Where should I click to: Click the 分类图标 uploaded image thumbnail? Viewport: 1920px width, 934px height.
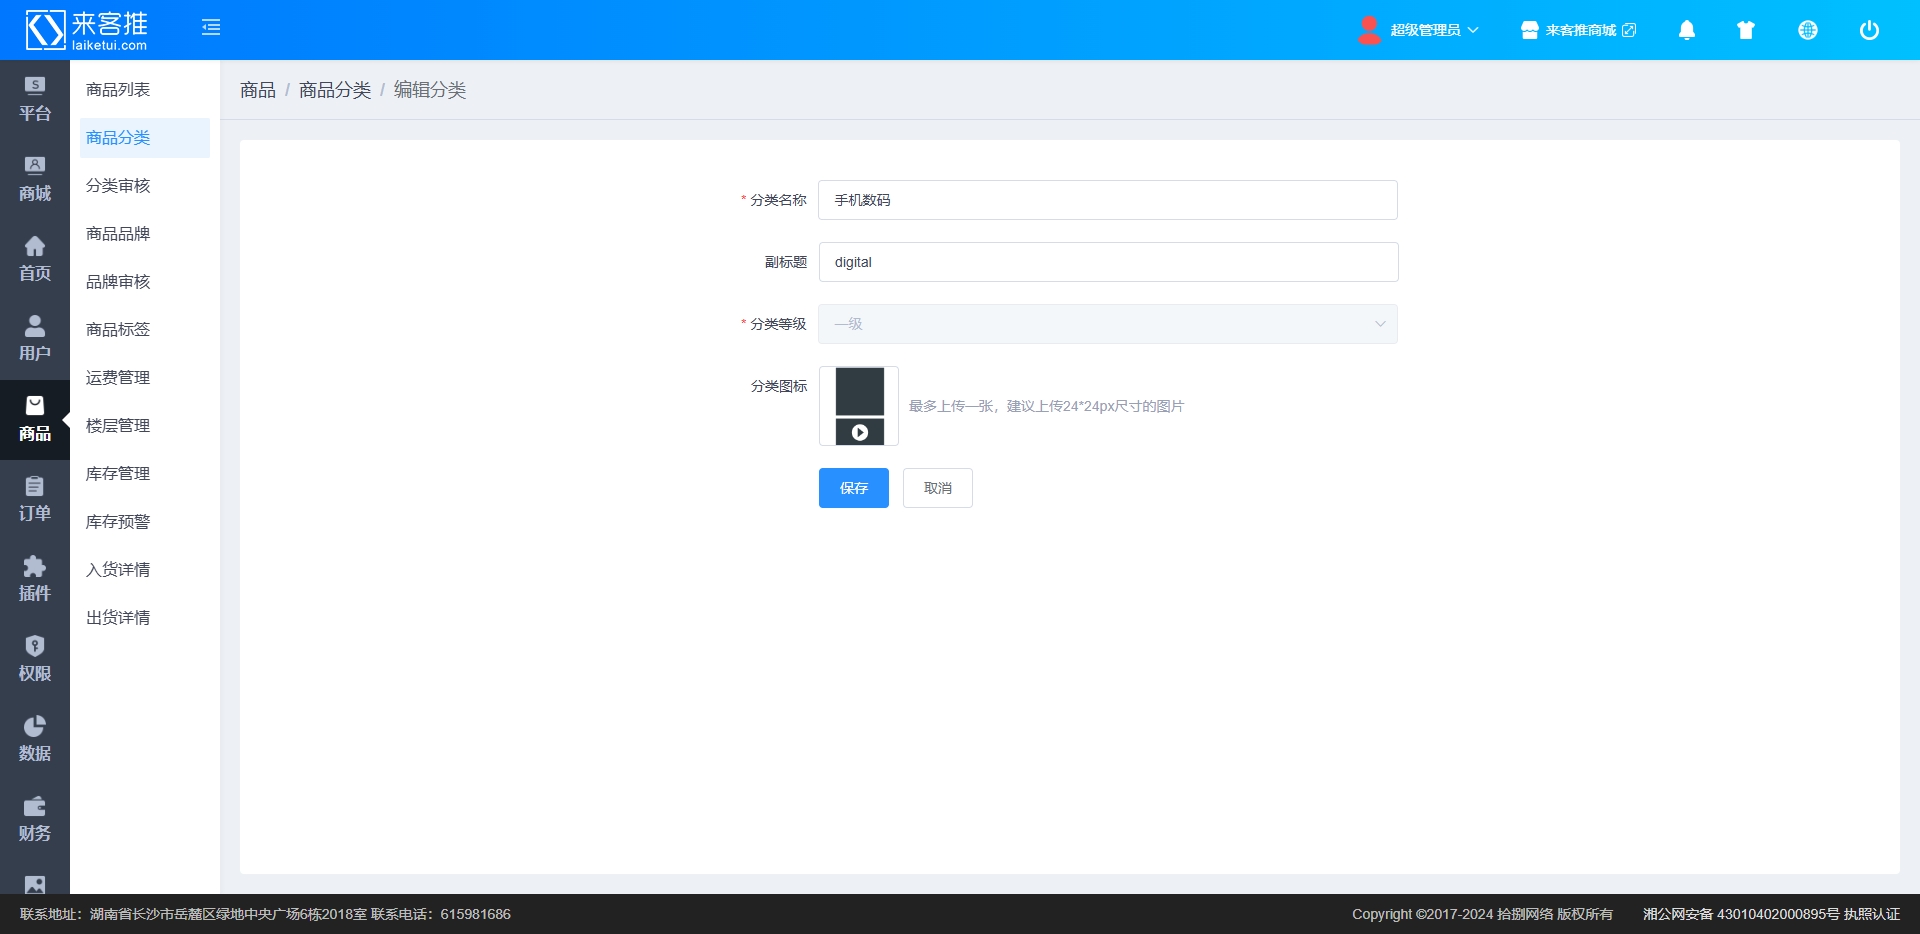pyautogui.click(x=859, y=405)
